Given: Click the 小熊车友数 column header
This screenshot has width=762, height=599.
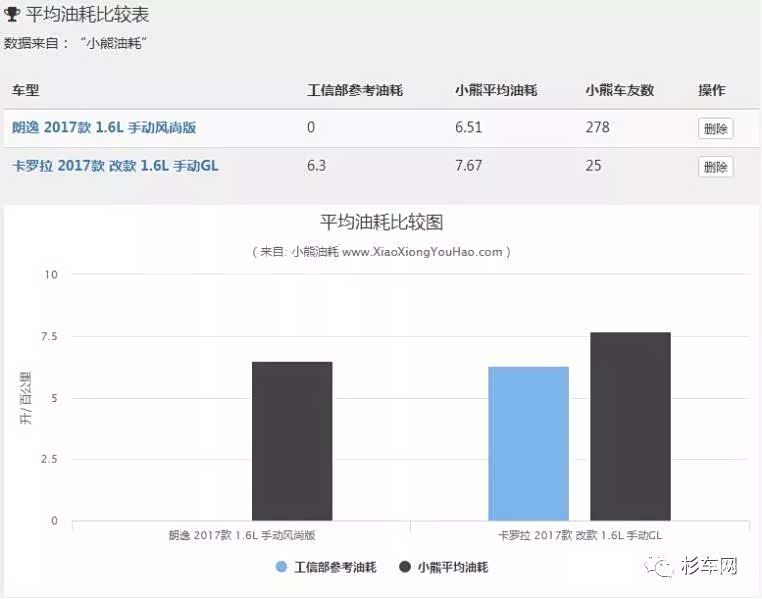Looking at the screenshot, I should click(x=619, y=91).
